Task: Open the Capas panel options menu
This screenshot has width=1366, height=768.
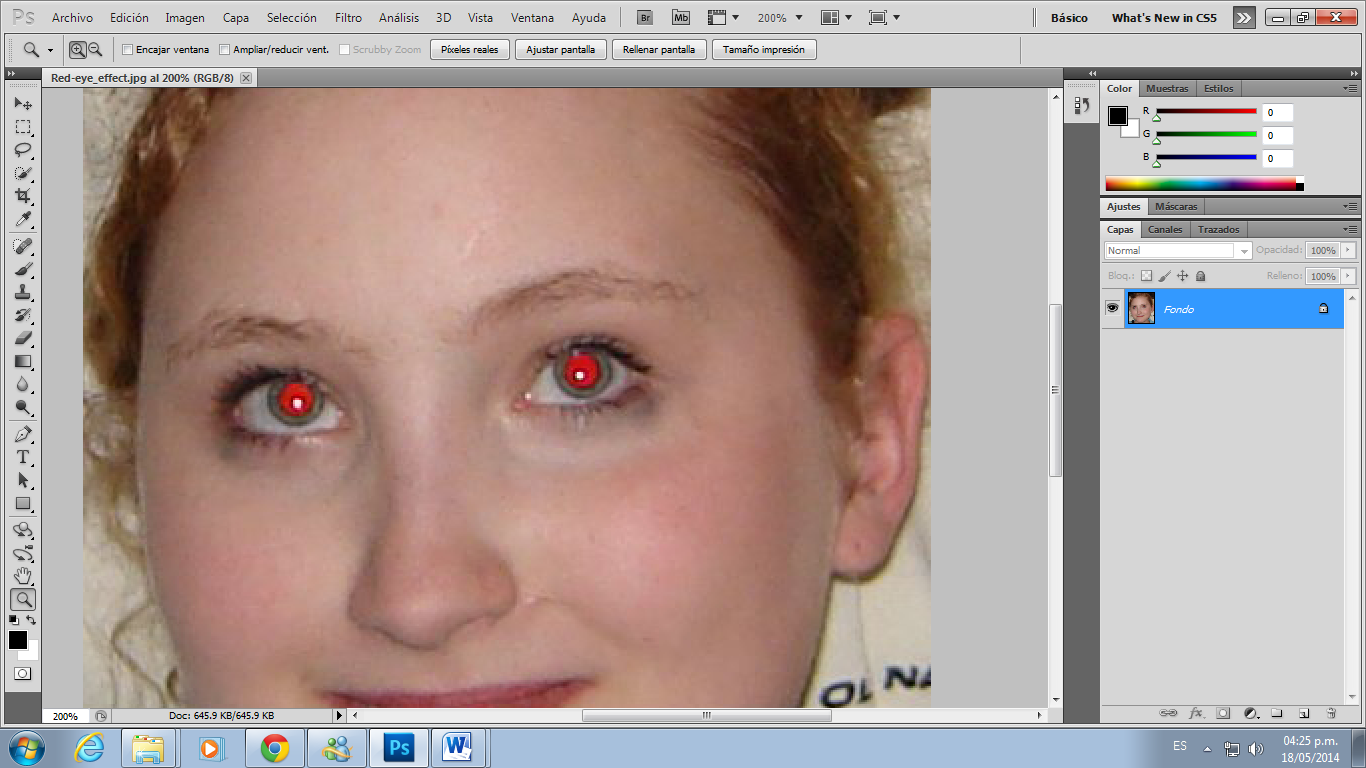Action: coord(1350,229)
